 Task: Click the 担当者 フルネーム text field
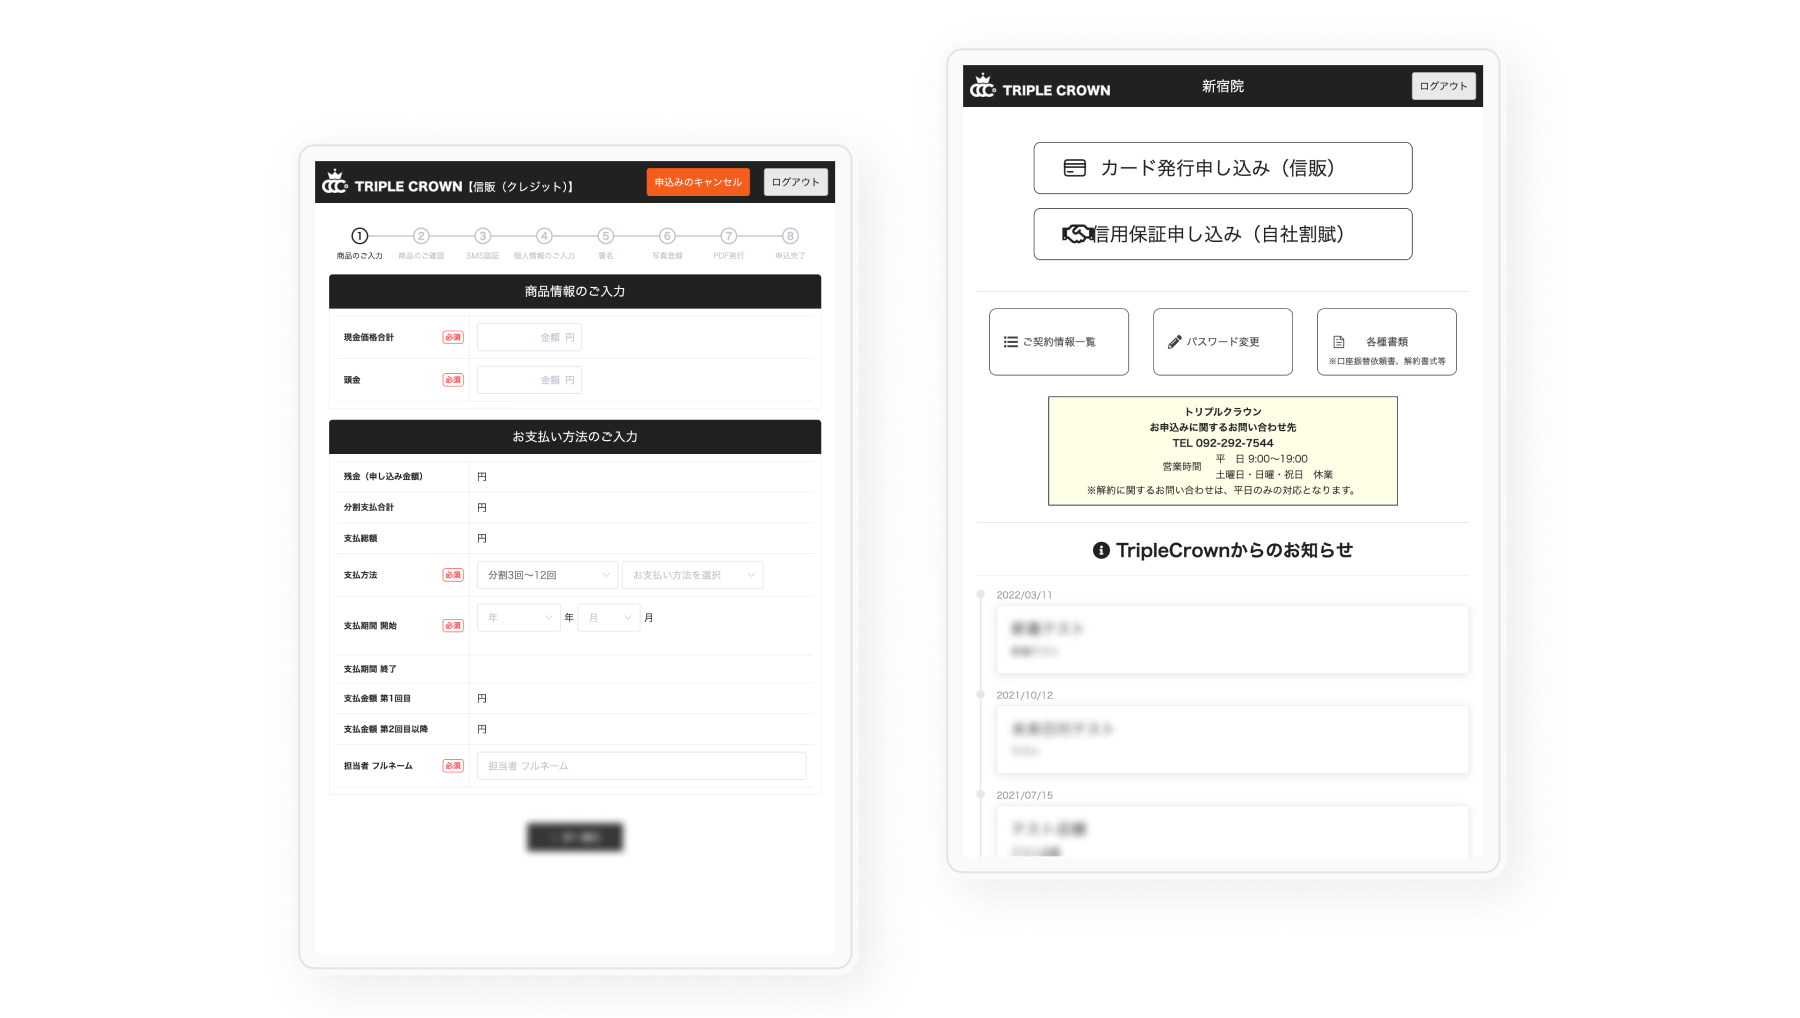point(641,766)
